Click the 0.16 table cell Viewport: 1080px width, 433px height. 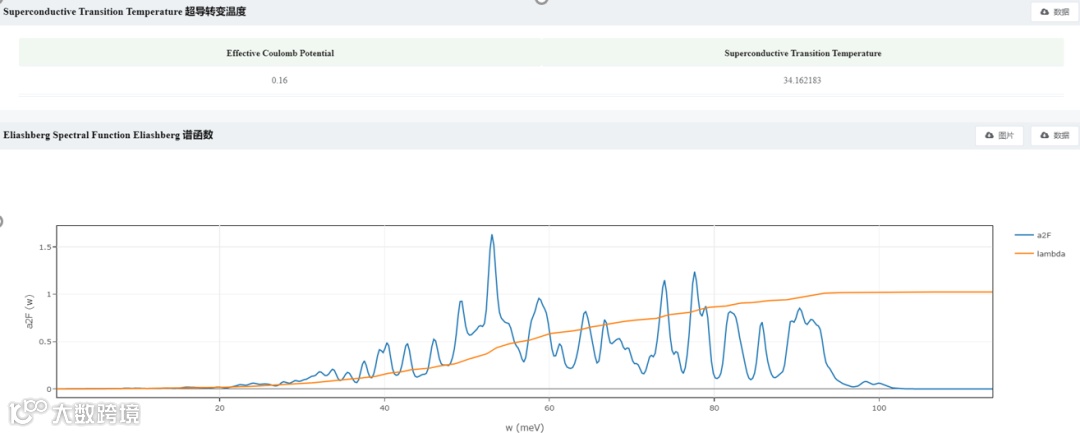point(280,81)
